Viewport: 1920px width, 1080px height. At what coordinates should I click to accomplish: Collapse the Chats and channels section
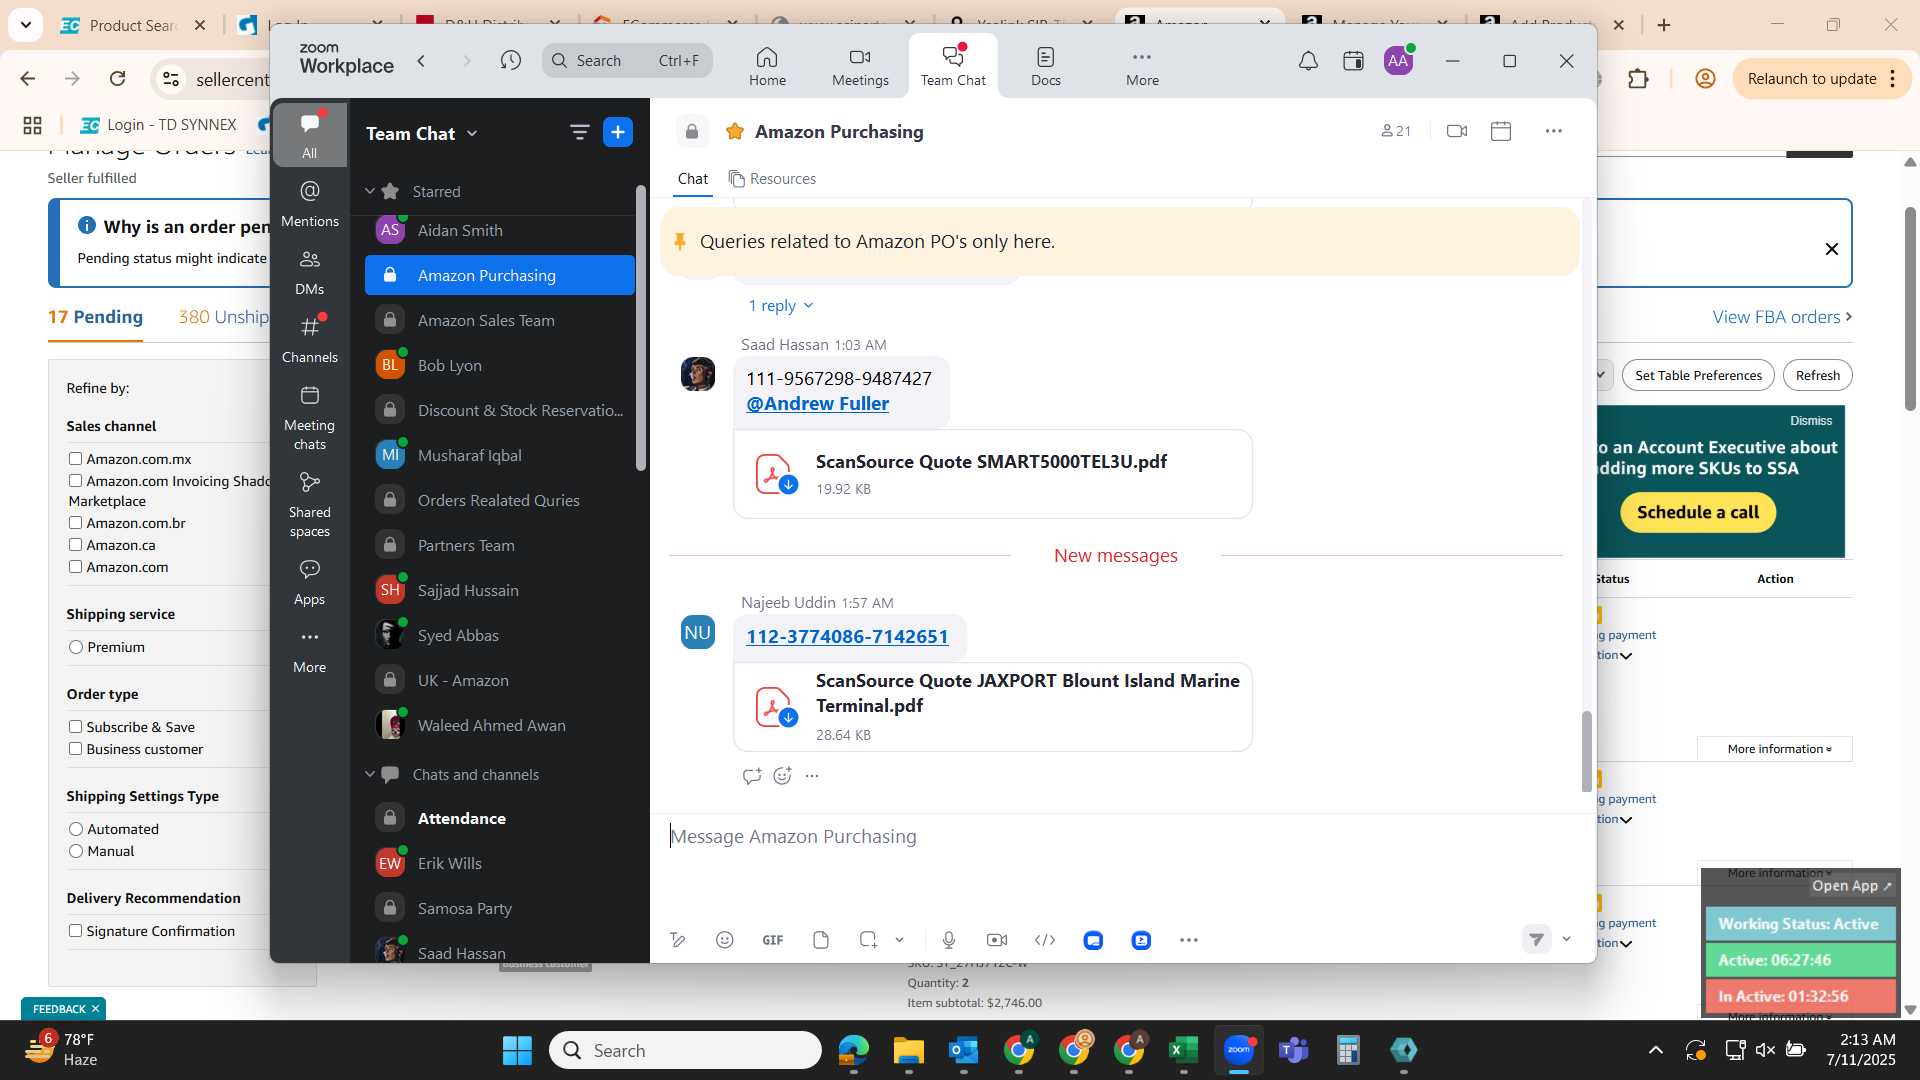point(370,774)
